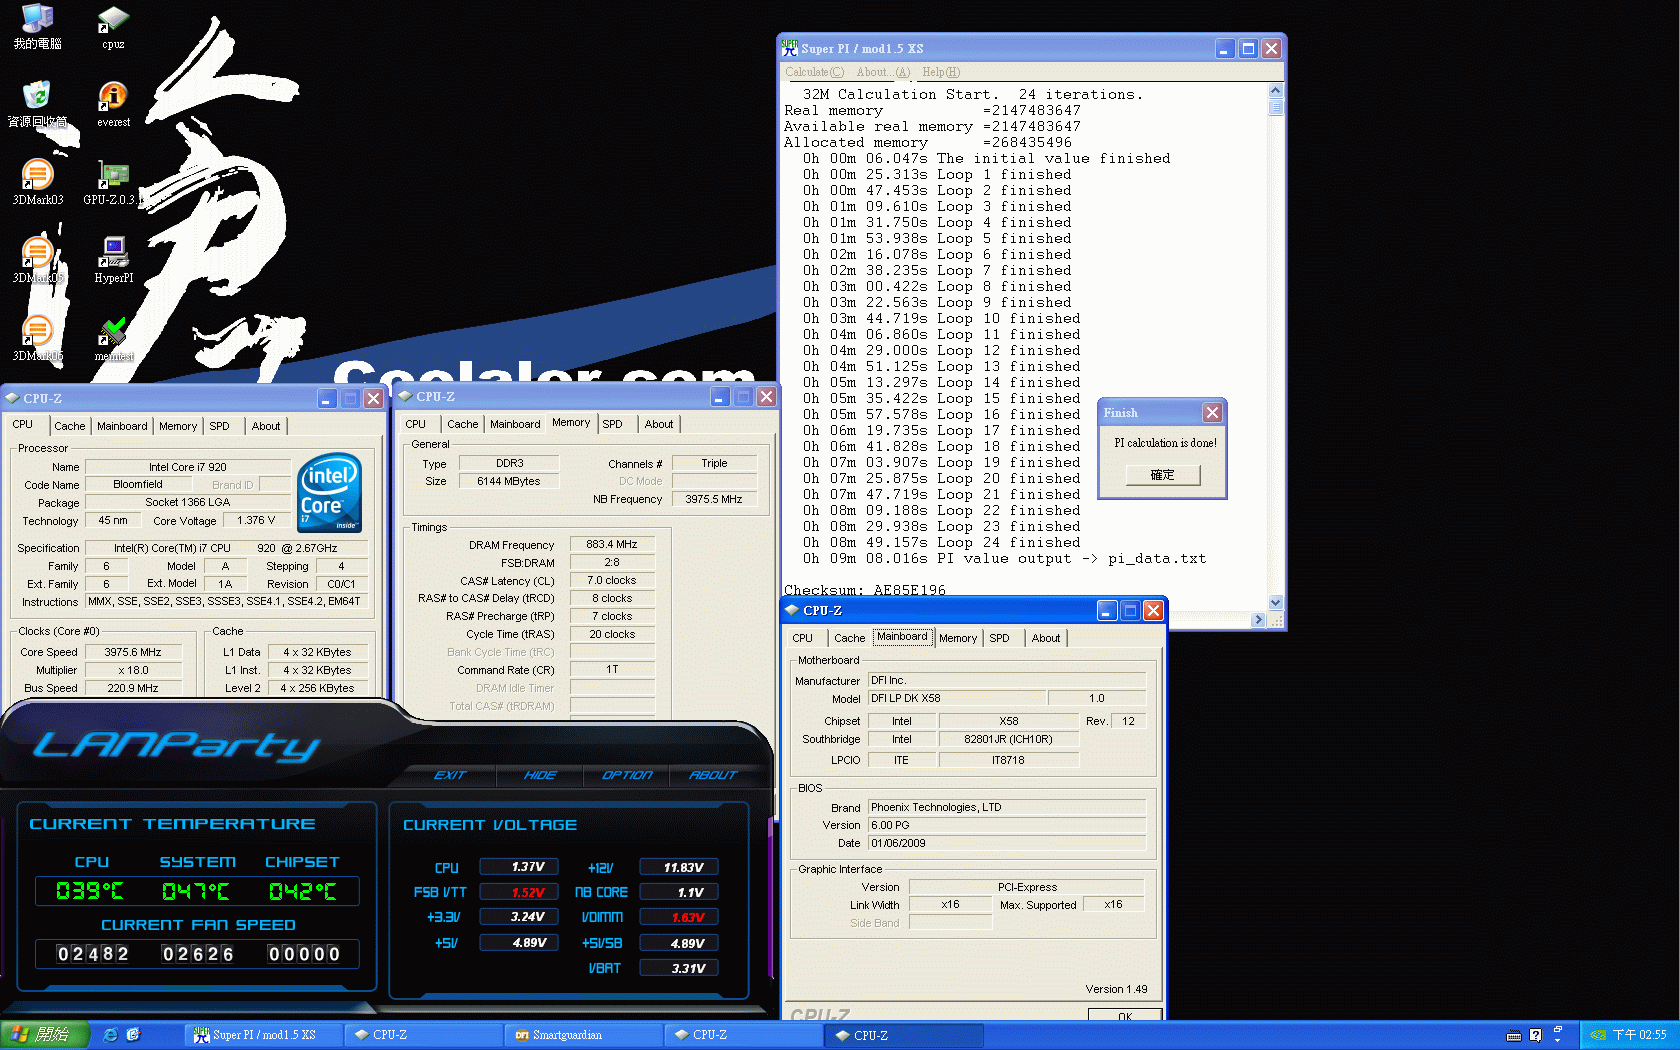Click the keyboard icon in system tray
1680x1050 pixels.
(1514, 1035)
